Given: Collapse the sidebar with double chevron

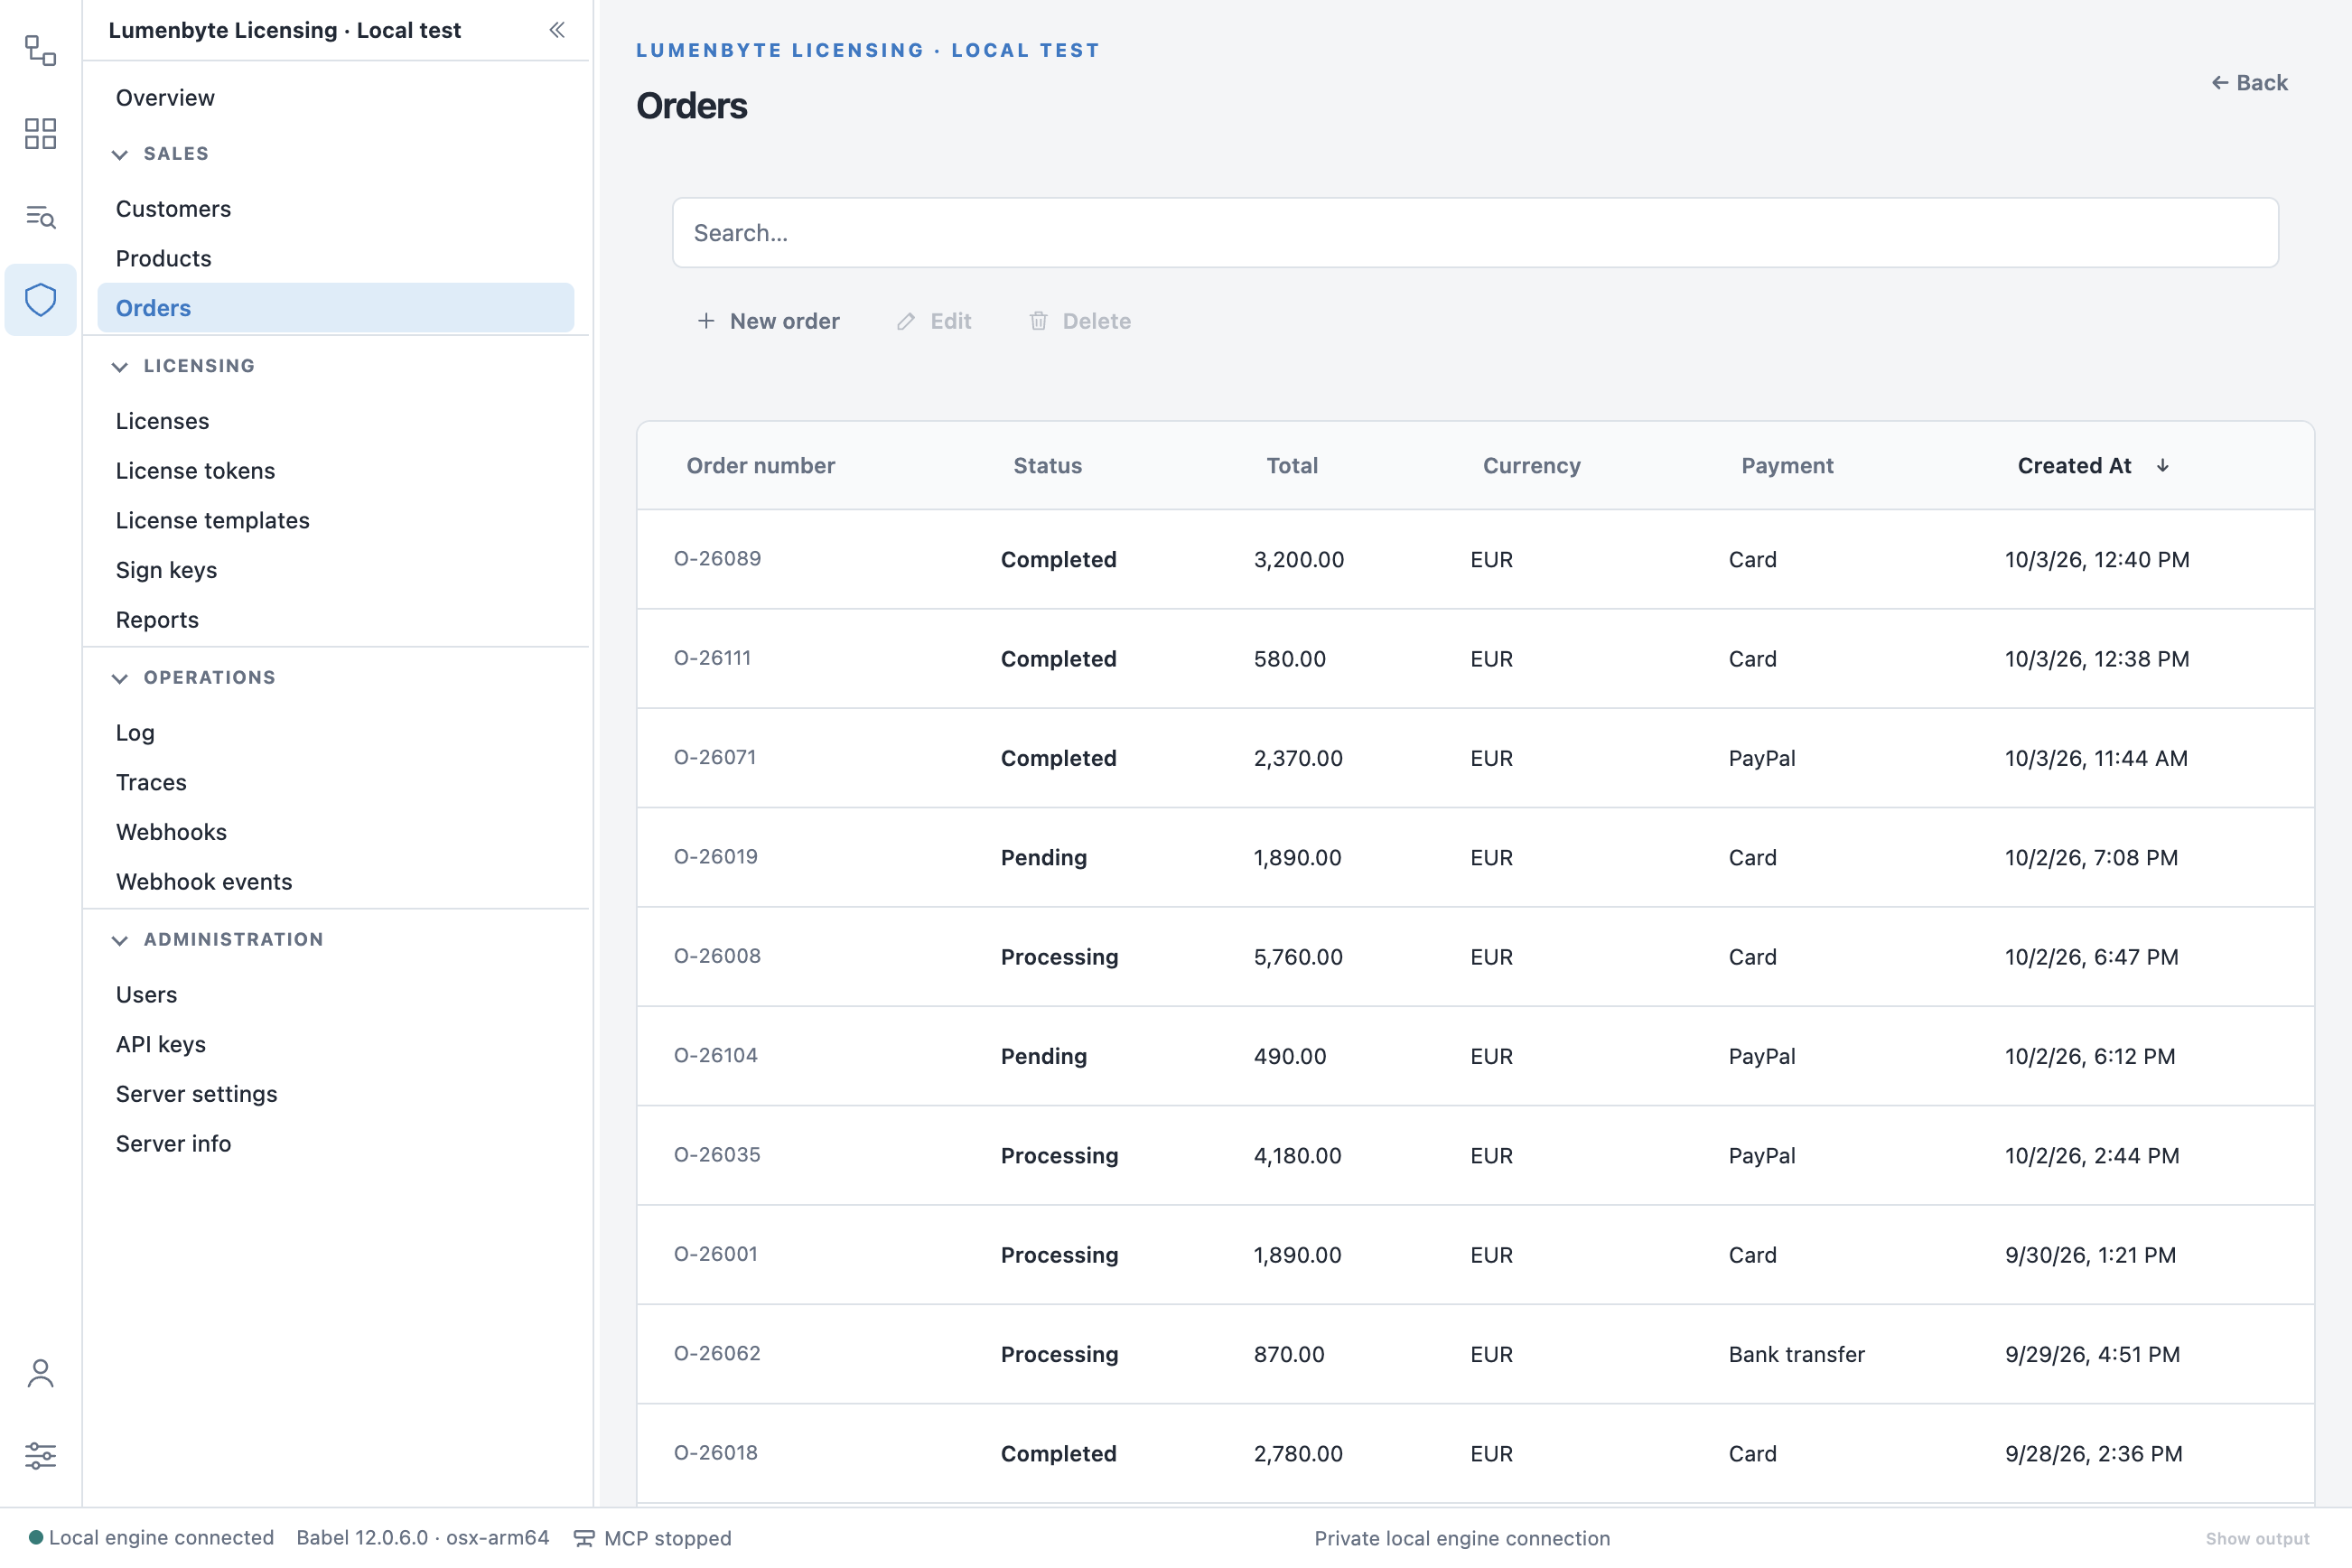Looking at the screenshot, I should (x=557, y=30).
